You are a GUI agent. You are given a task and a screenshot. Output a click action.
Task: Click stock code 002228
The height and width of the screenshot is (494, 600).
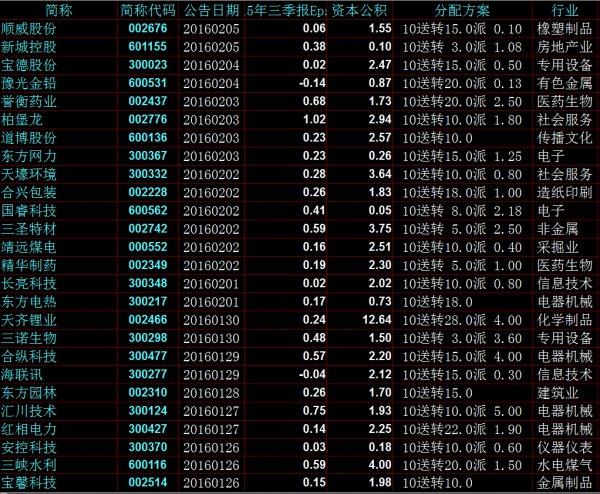coord(148,192)
